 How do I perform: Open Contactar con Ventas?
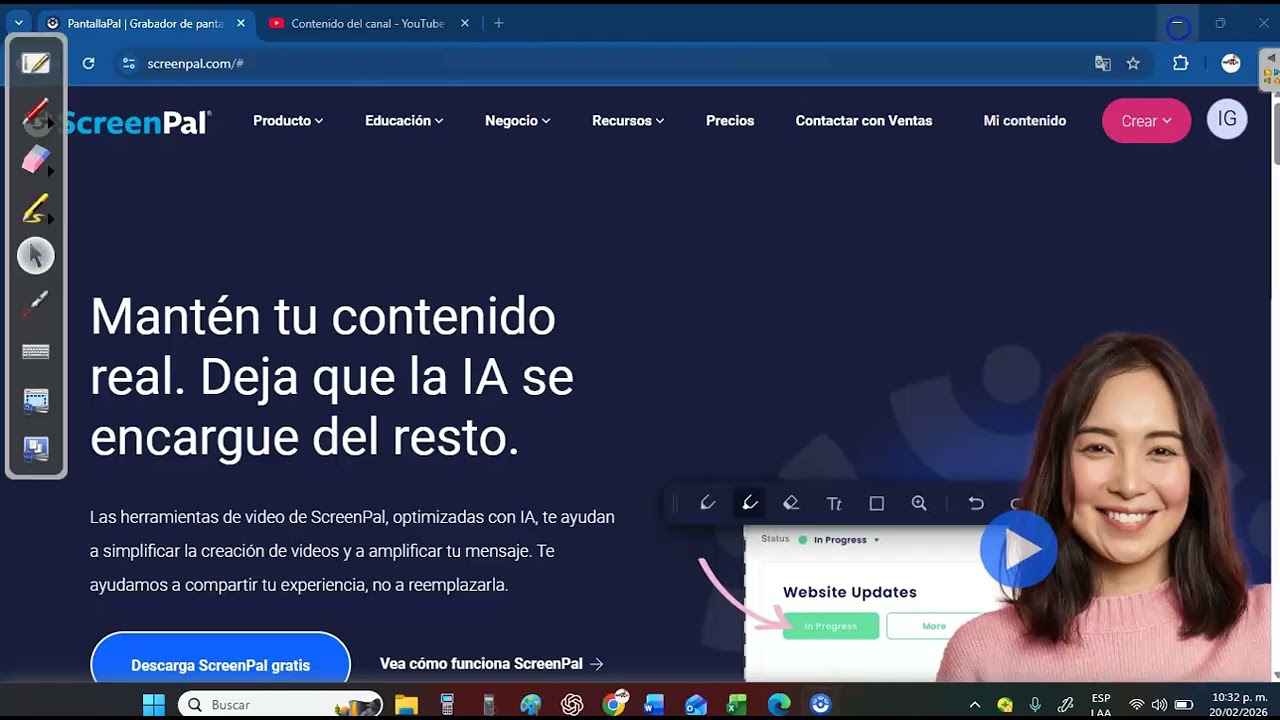coord(864,120)
